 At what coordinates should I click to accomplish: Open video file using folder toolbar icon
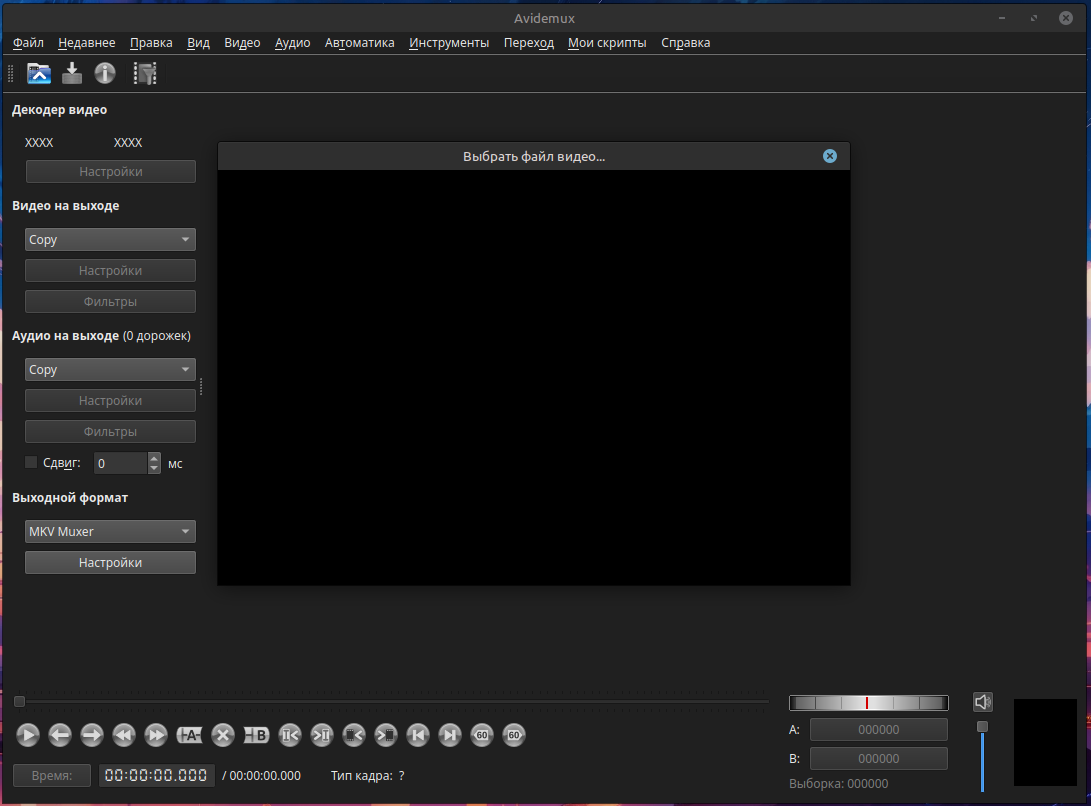pos(39,73)
